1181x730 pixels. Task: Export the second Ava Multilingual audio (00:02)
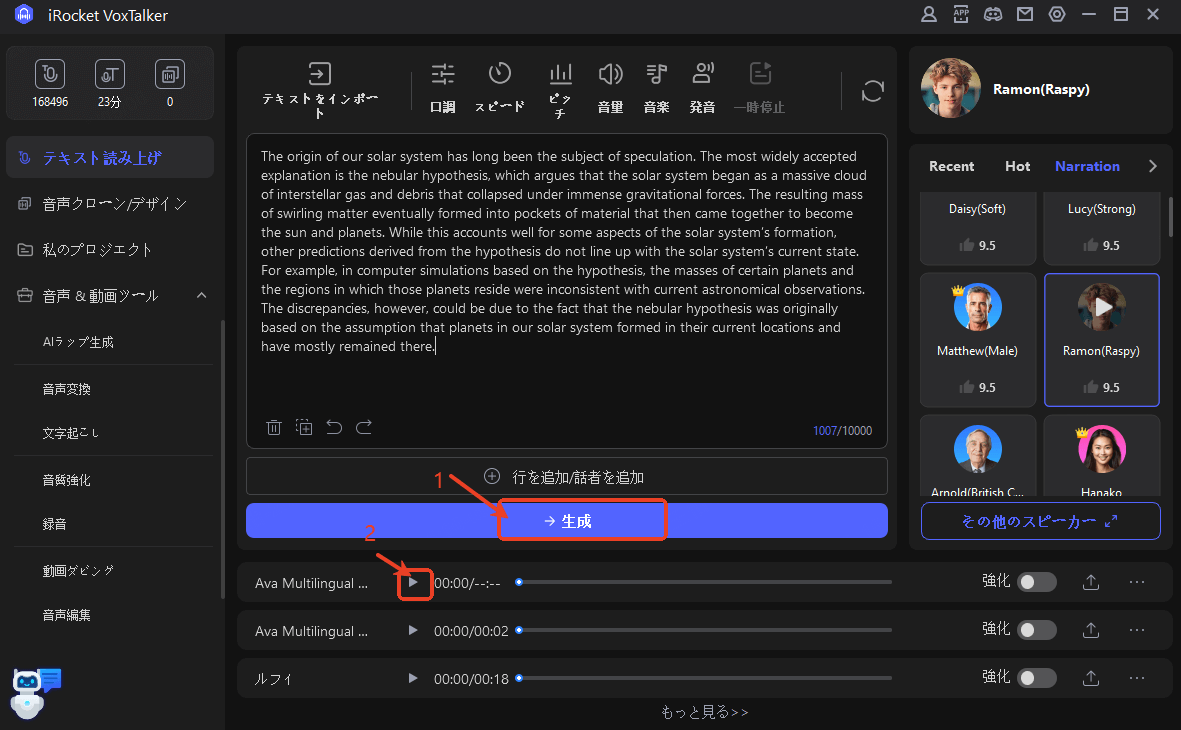[x=1091, y=631]
